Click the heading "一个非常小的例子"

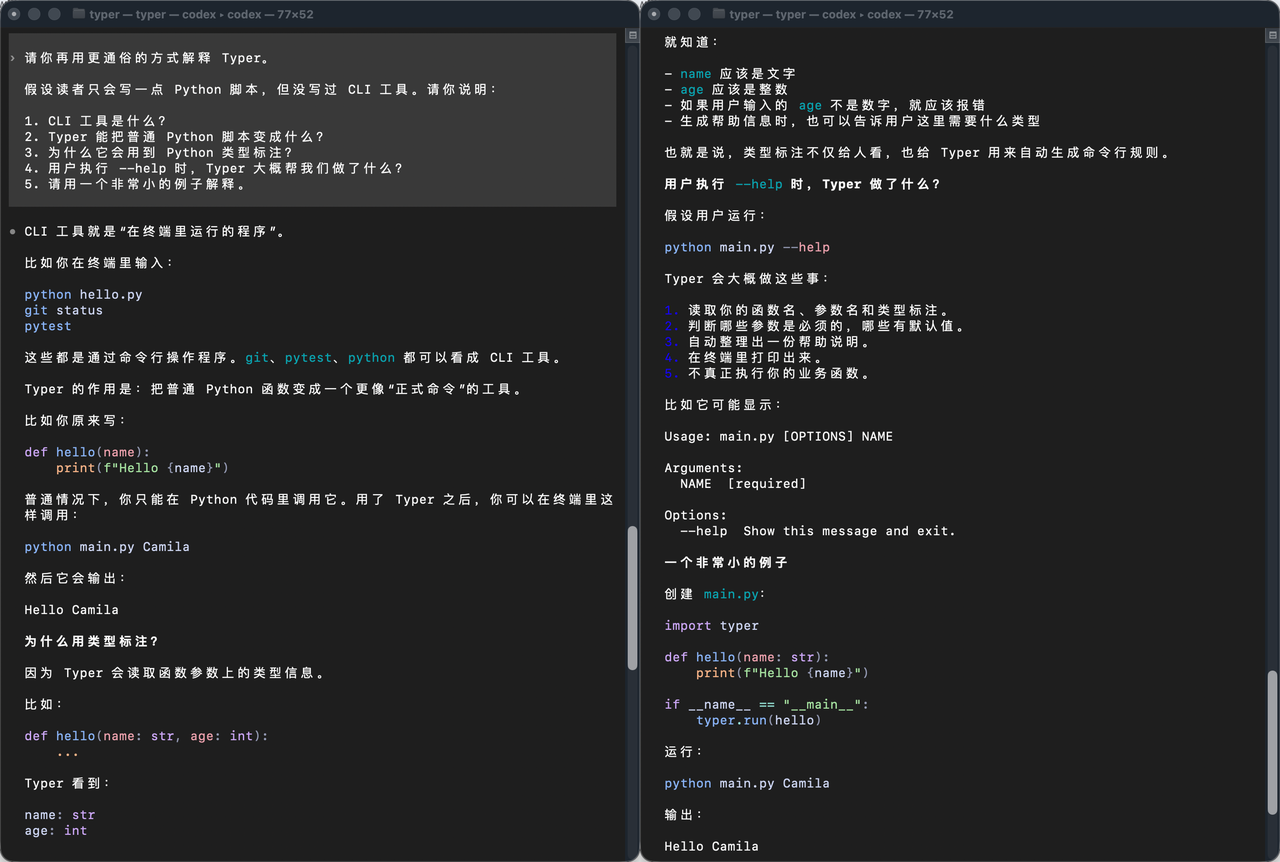point(727,563)
